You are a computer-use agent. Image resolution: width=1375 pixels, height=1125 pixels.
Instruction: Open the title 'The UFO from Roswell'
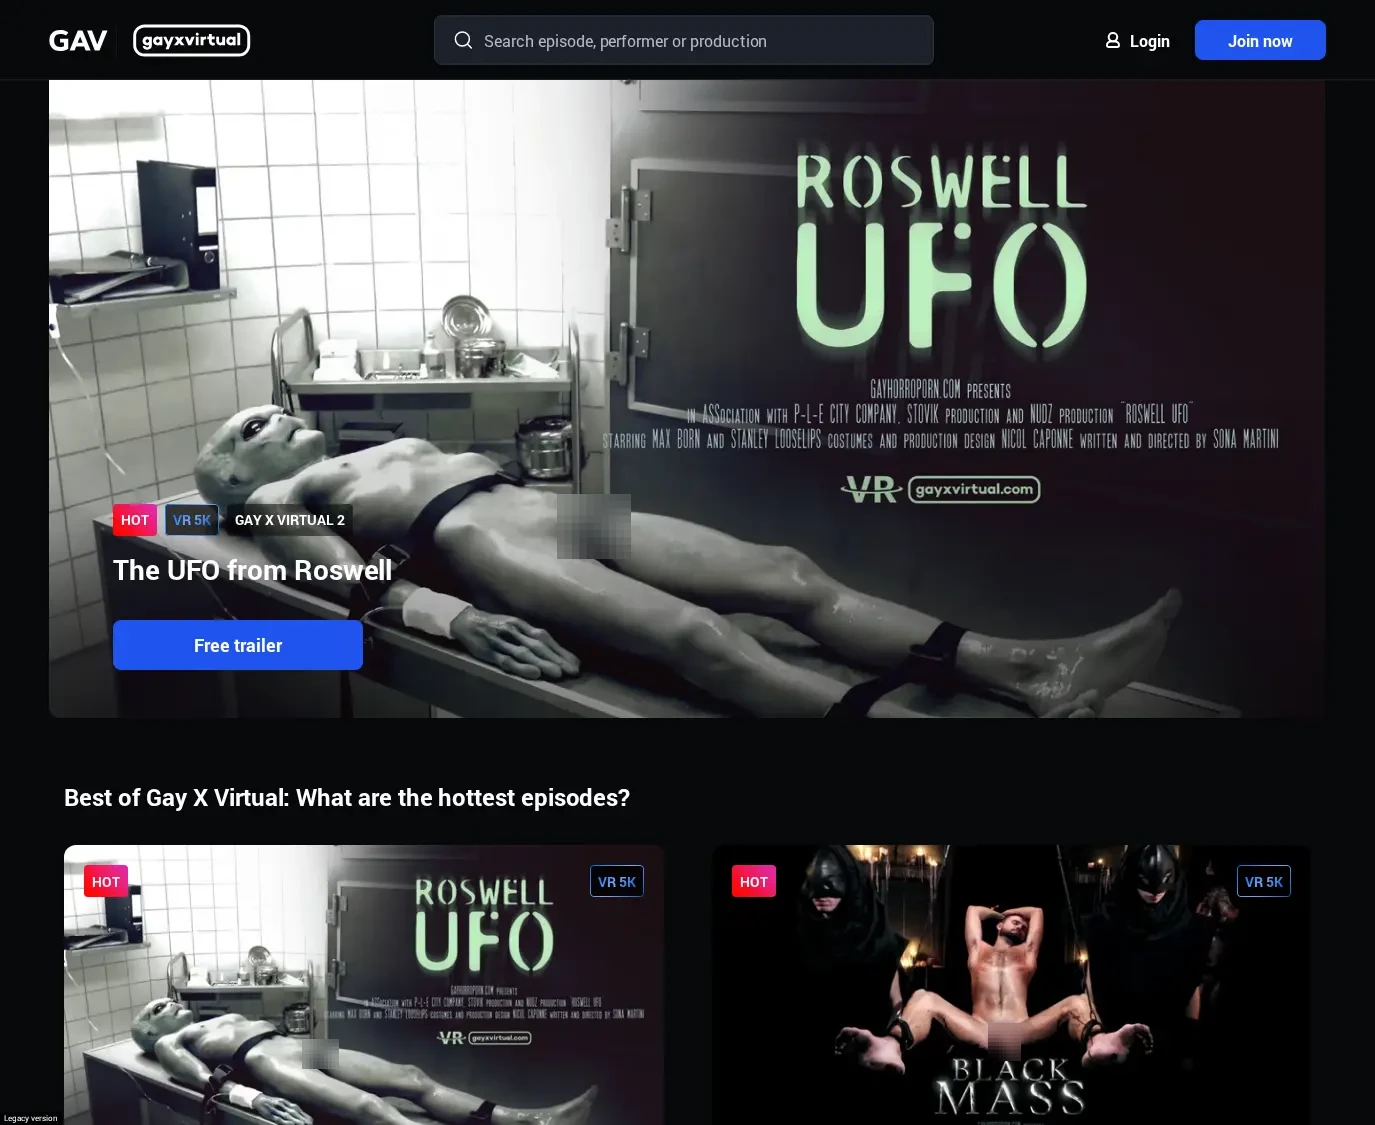[253, 570]
